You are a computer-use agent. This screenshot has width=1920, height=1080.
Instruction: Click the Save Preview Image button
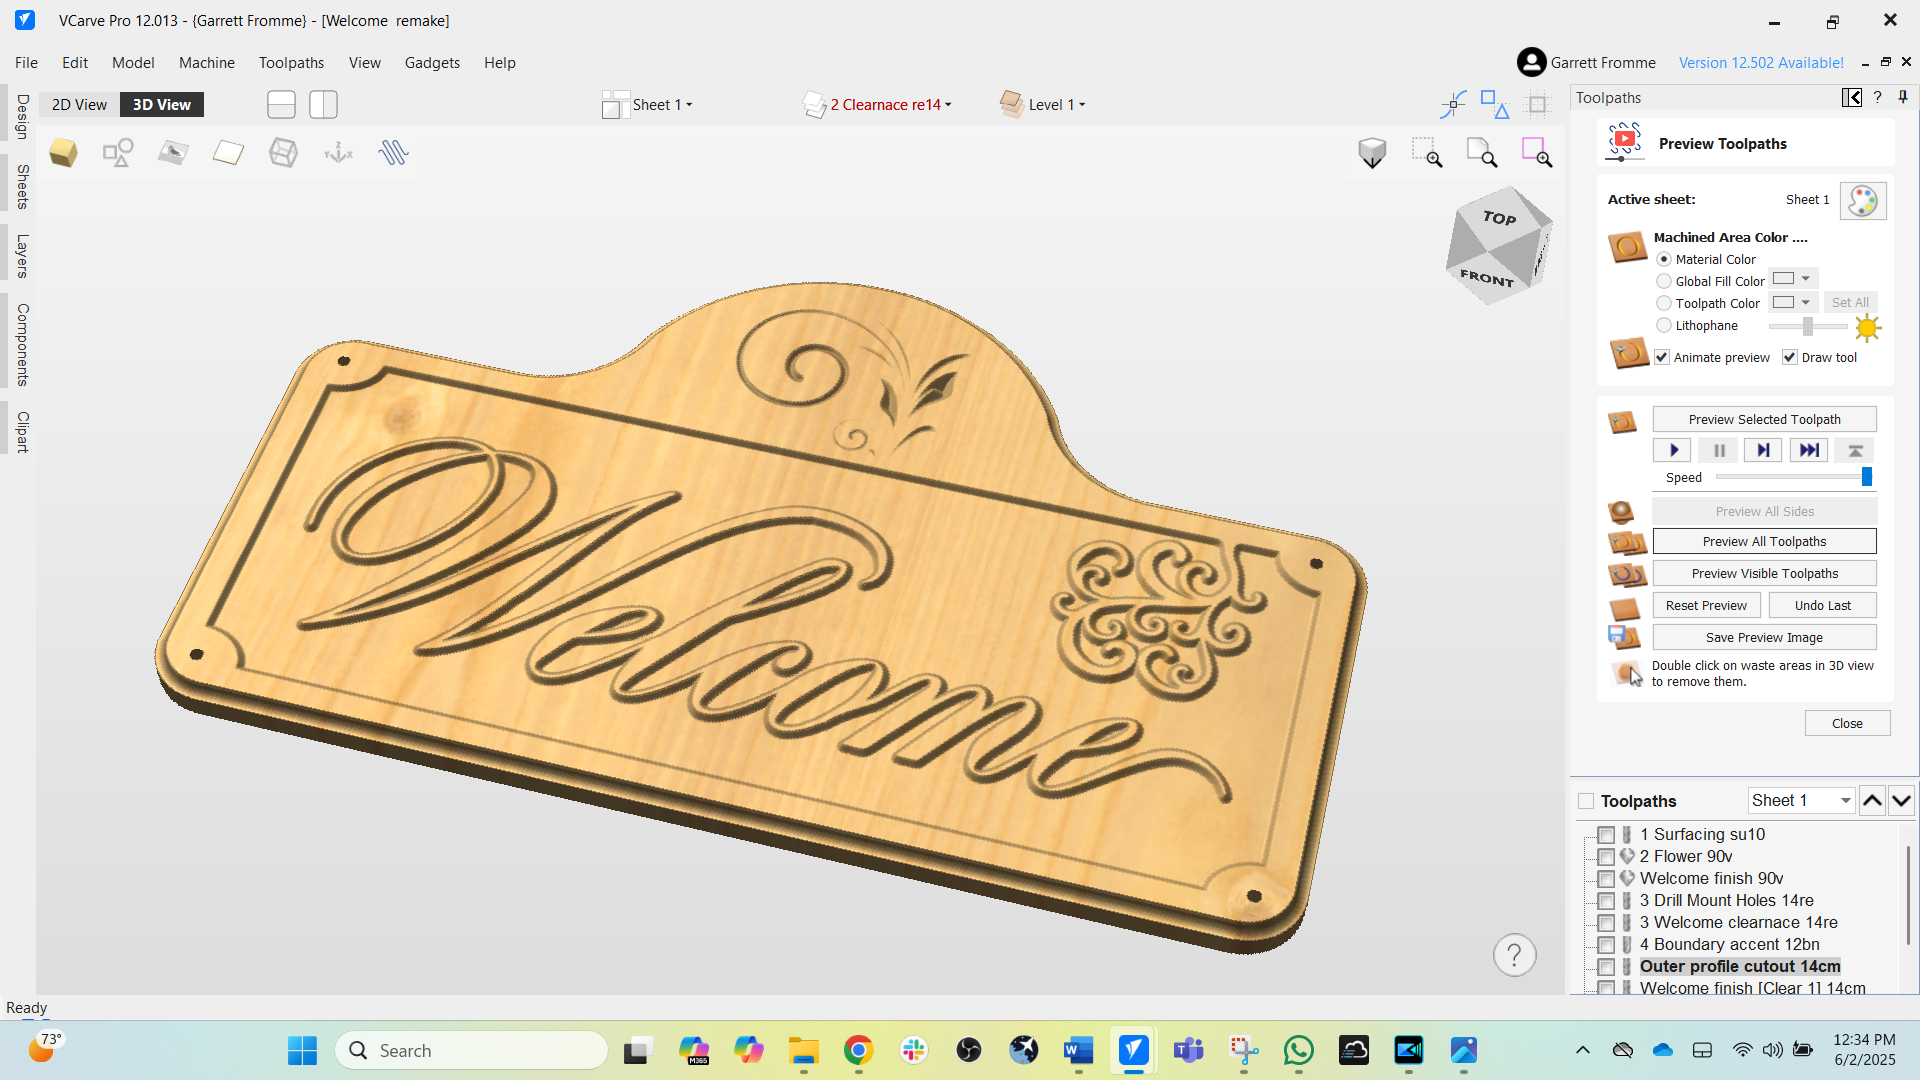coord(1764,637)
